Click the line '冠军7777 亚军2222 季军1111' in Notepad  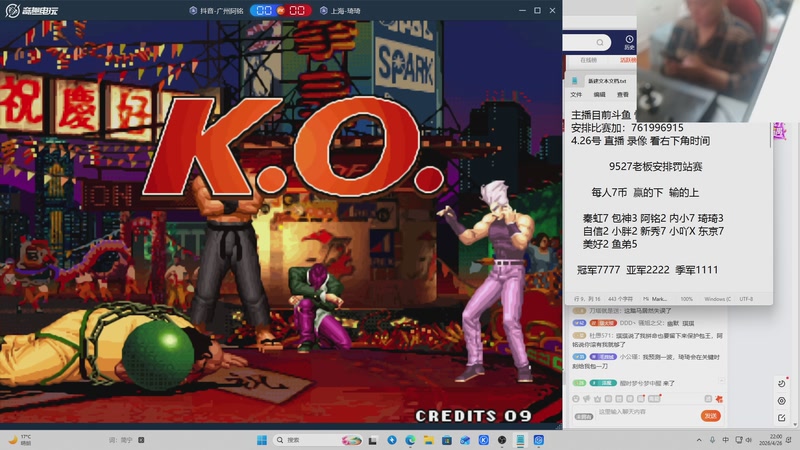(647, 270)
